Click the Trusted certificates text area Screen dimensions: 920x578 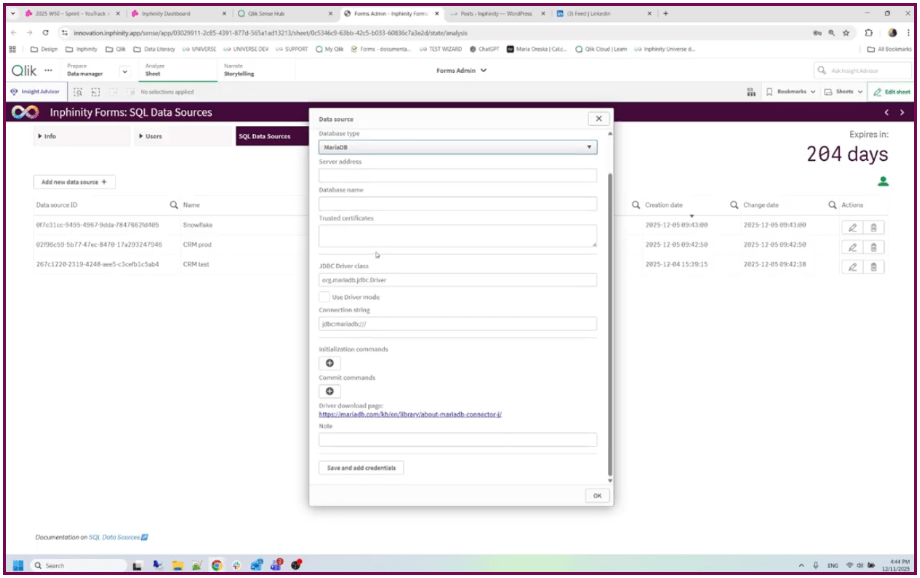click(x=458, y=236)
